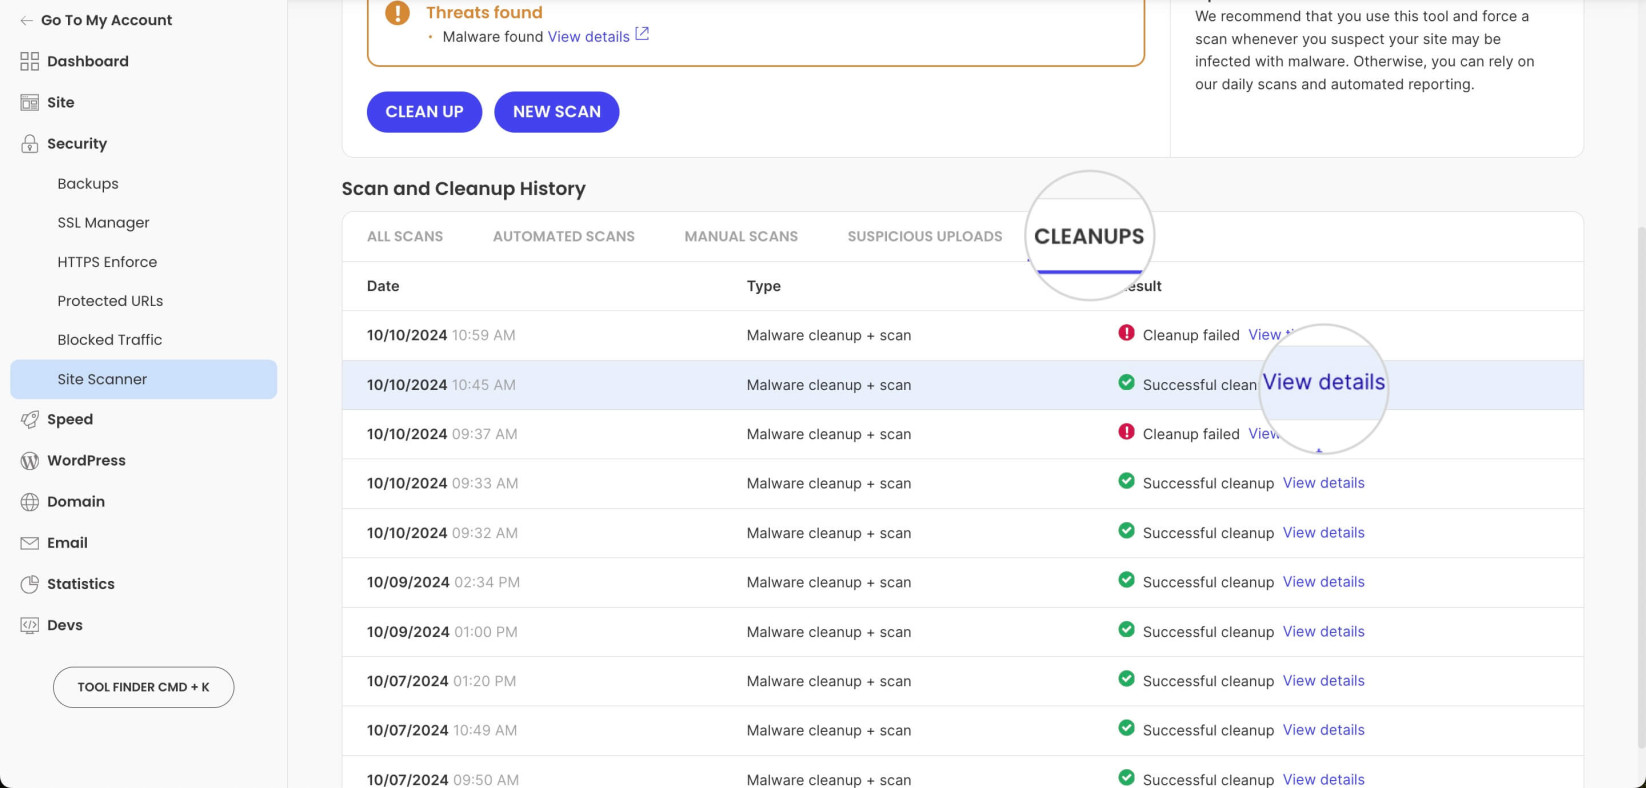
Task: View details for 10/10/2024 10:45 AM cleanup
Action: 1324,382
